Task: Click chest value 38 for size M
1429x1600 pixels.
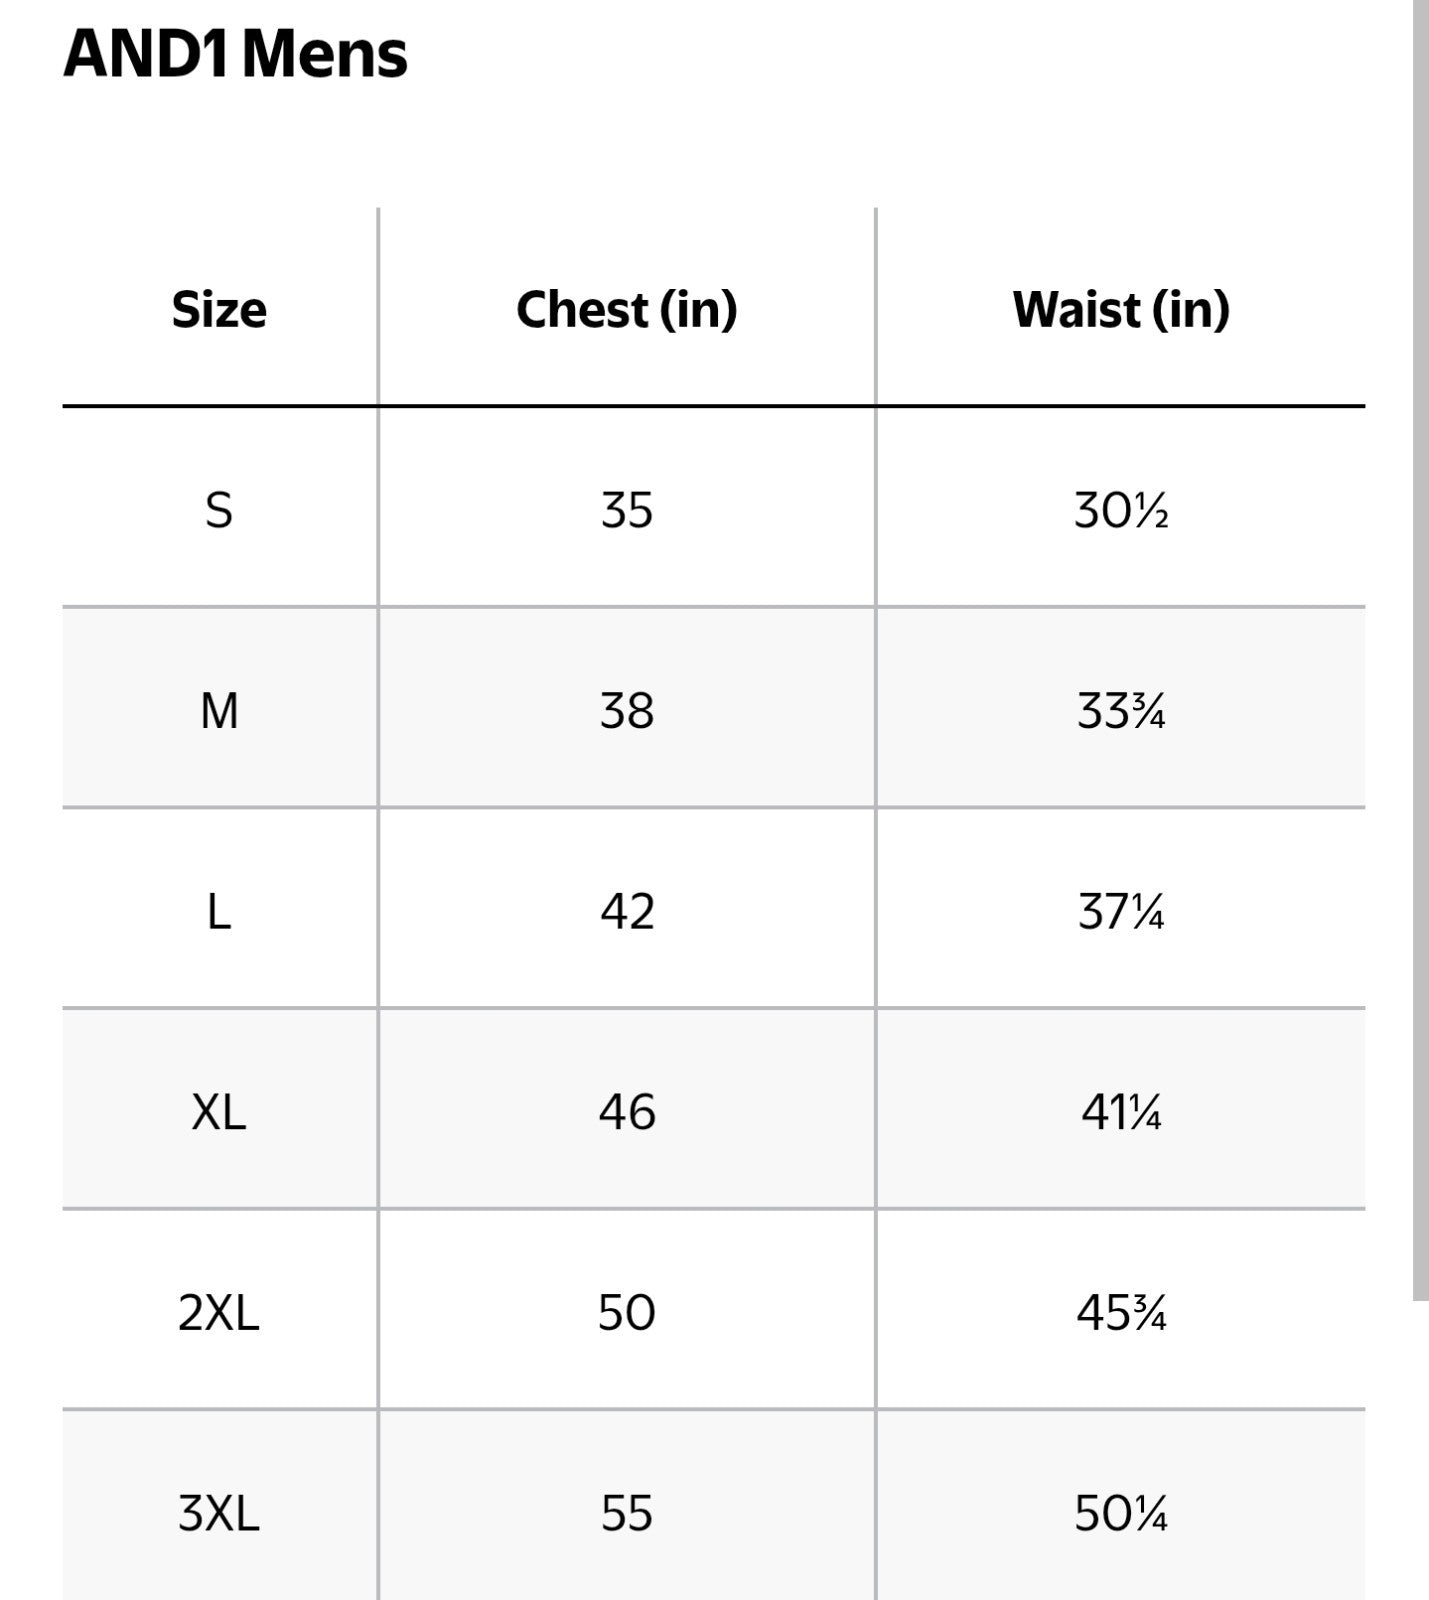Action: pyautogui.click(x=627, y=711)
